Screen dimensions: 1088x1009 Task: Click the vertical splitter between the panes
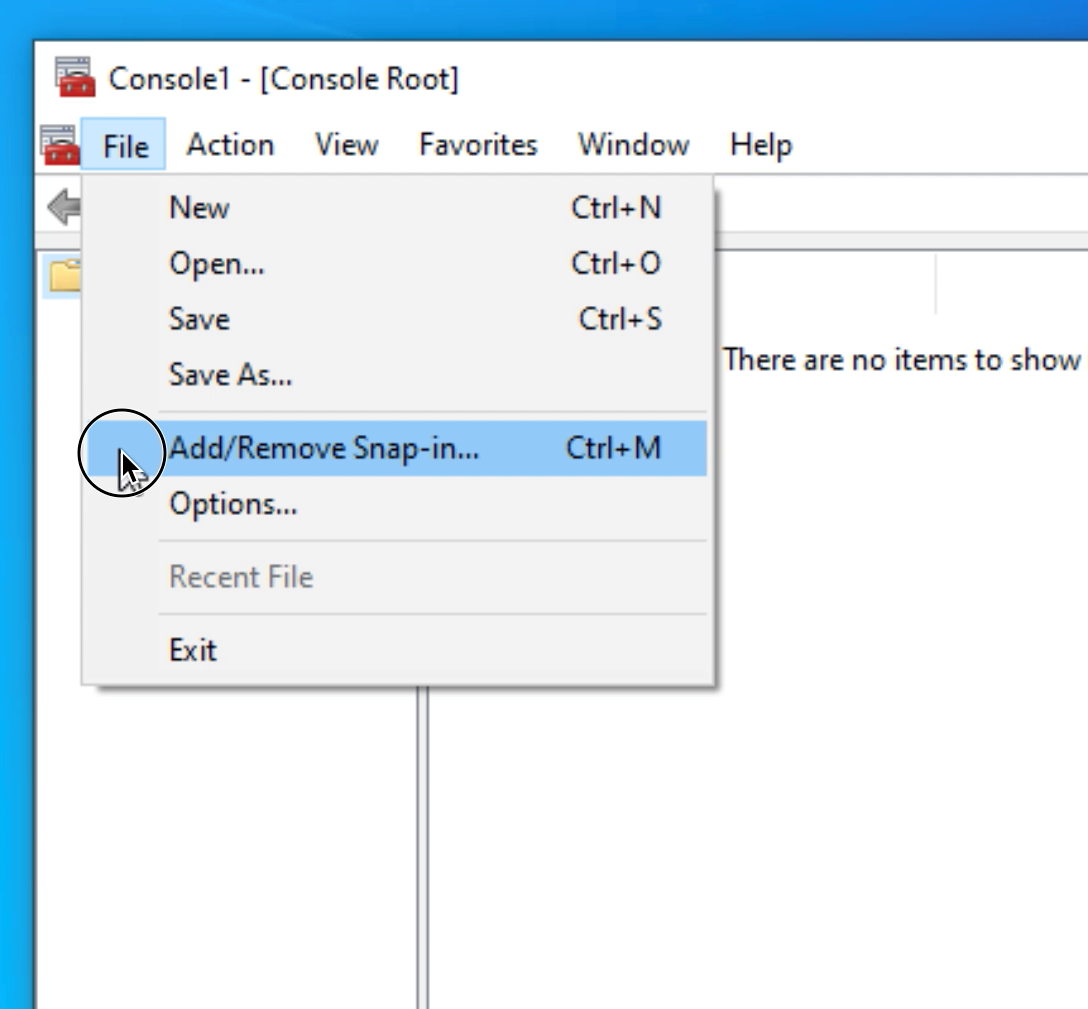(422, 850)
